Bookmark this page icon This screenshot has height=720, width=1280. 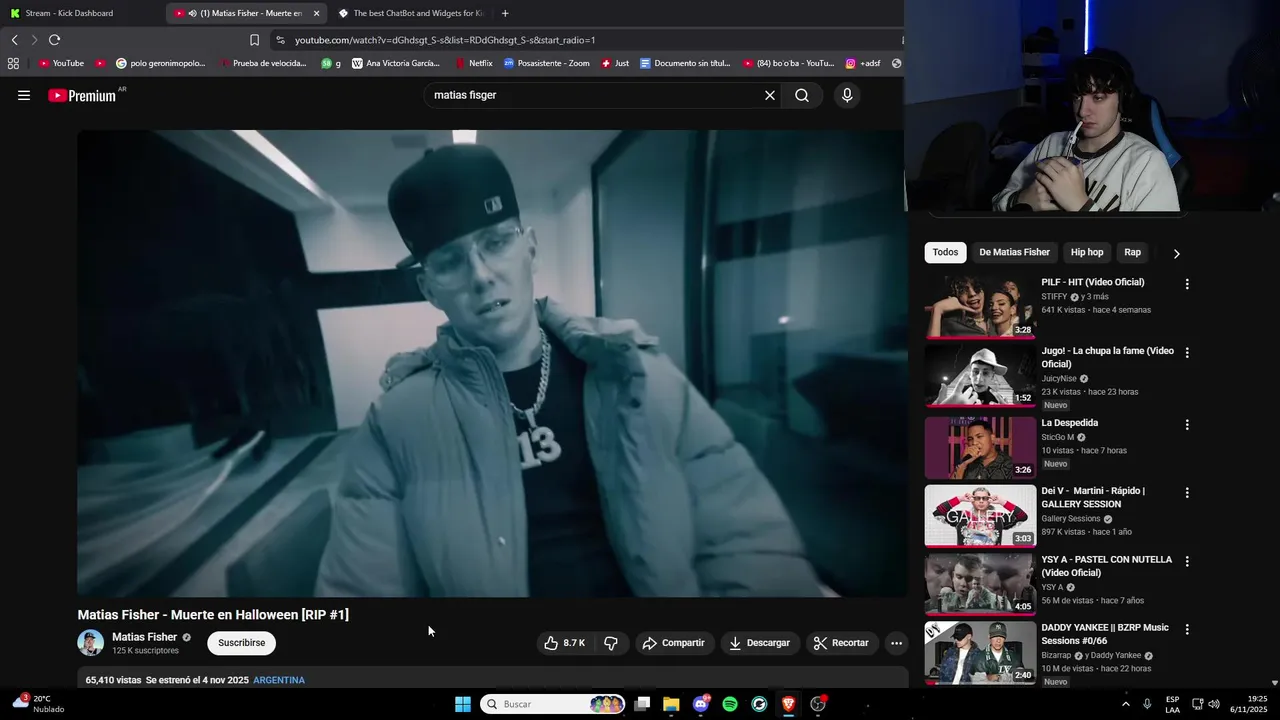pos(254,40)
